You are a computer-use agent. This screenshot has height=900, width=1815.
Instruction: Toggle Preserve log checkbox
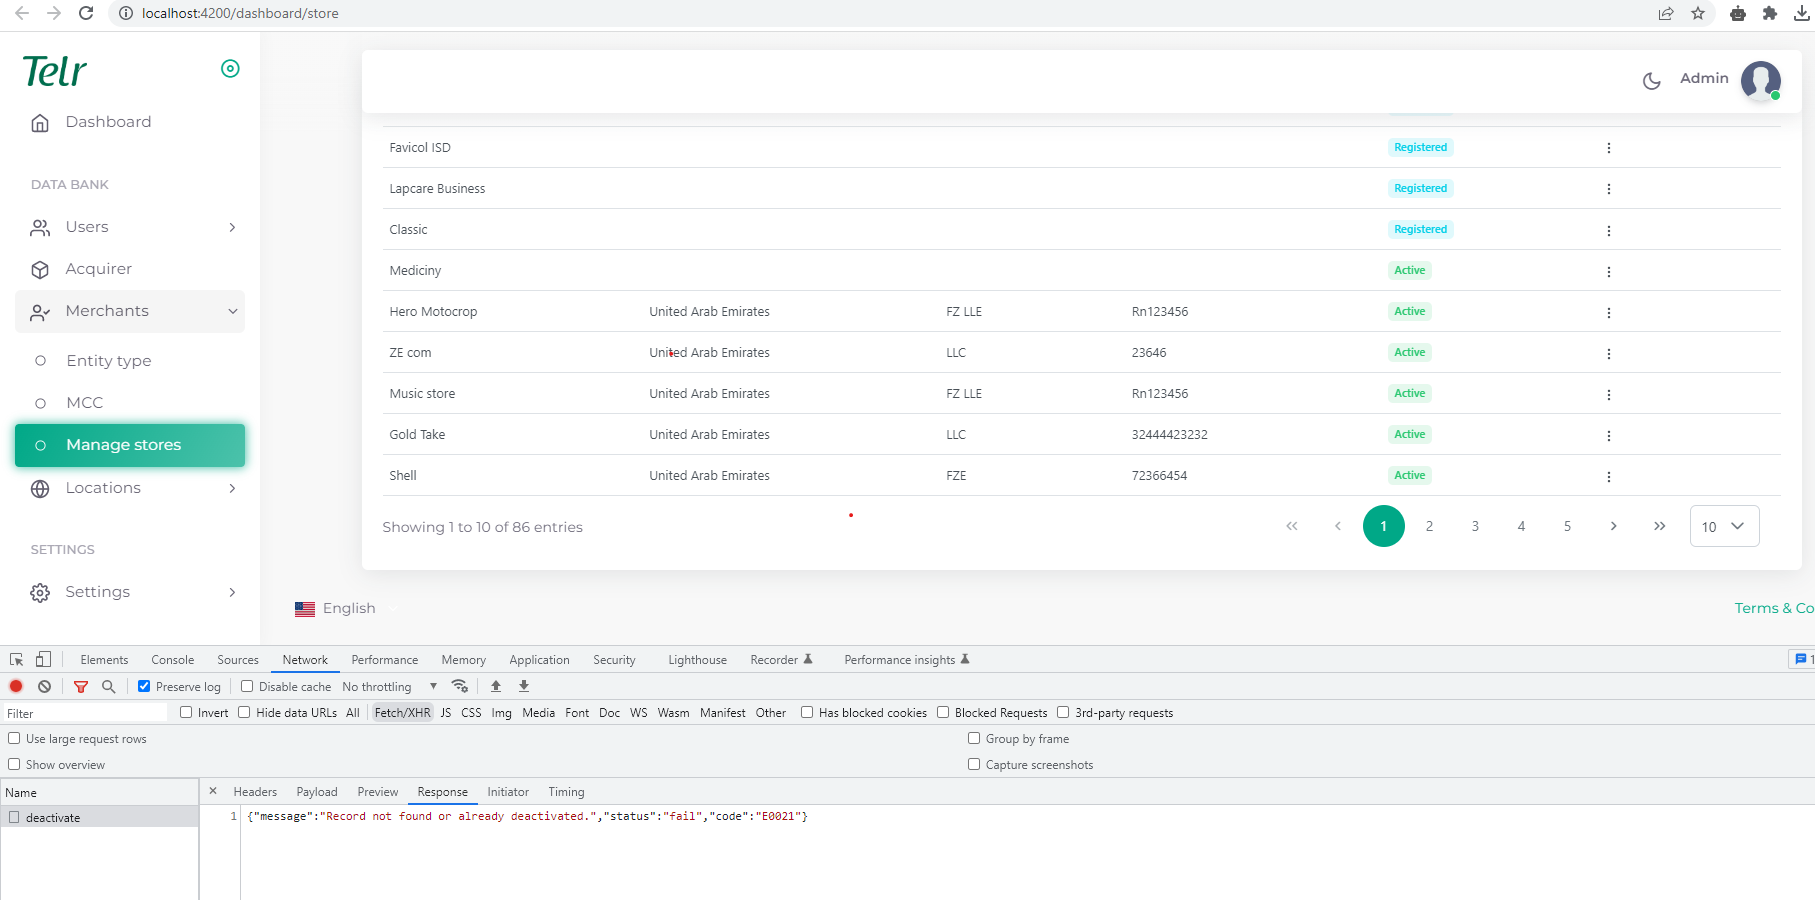(144, 686)
